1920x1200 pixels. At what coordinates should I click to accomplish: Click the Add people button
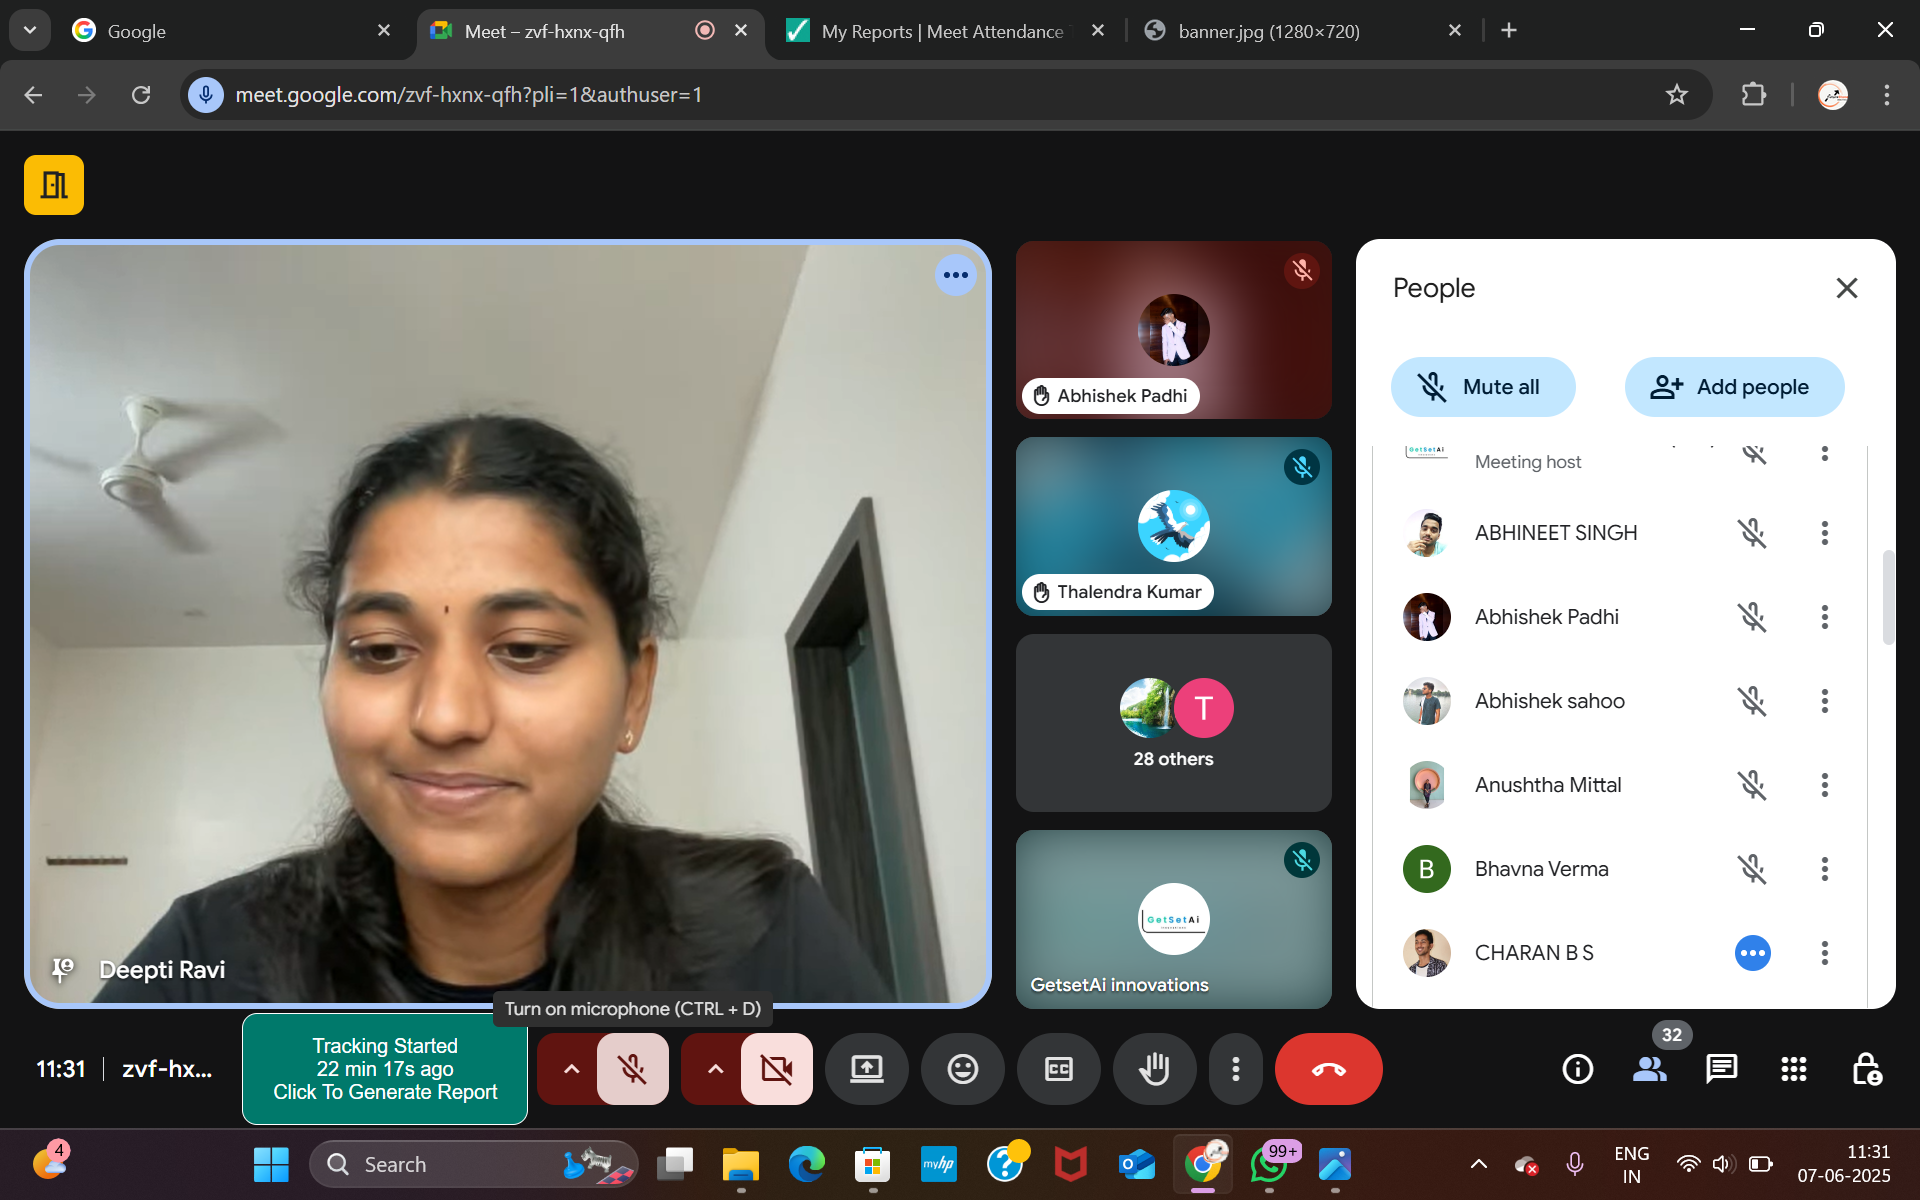coord(1734,387)
